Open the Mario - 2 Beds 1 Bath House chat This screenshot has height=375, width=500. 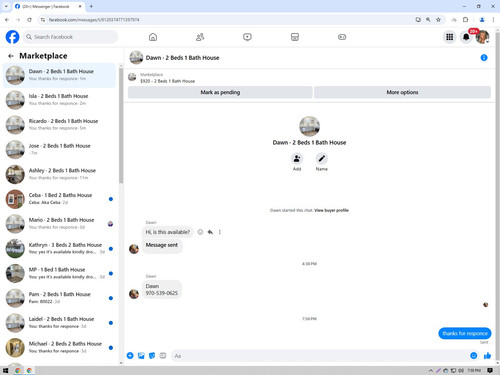coord(59,224)
